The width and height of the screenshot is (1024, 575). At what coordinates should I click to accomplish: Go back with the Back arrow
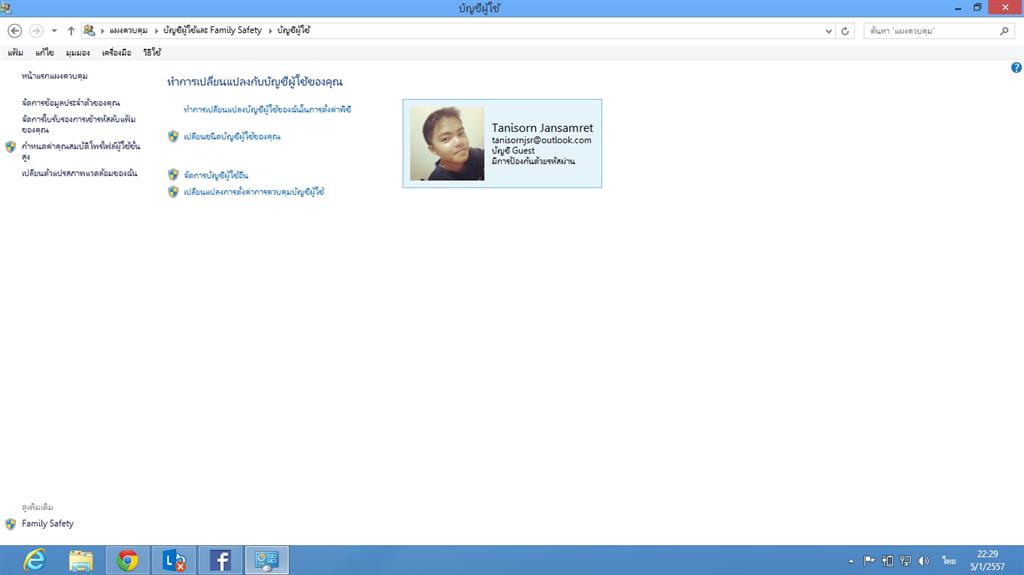point(14,31)
